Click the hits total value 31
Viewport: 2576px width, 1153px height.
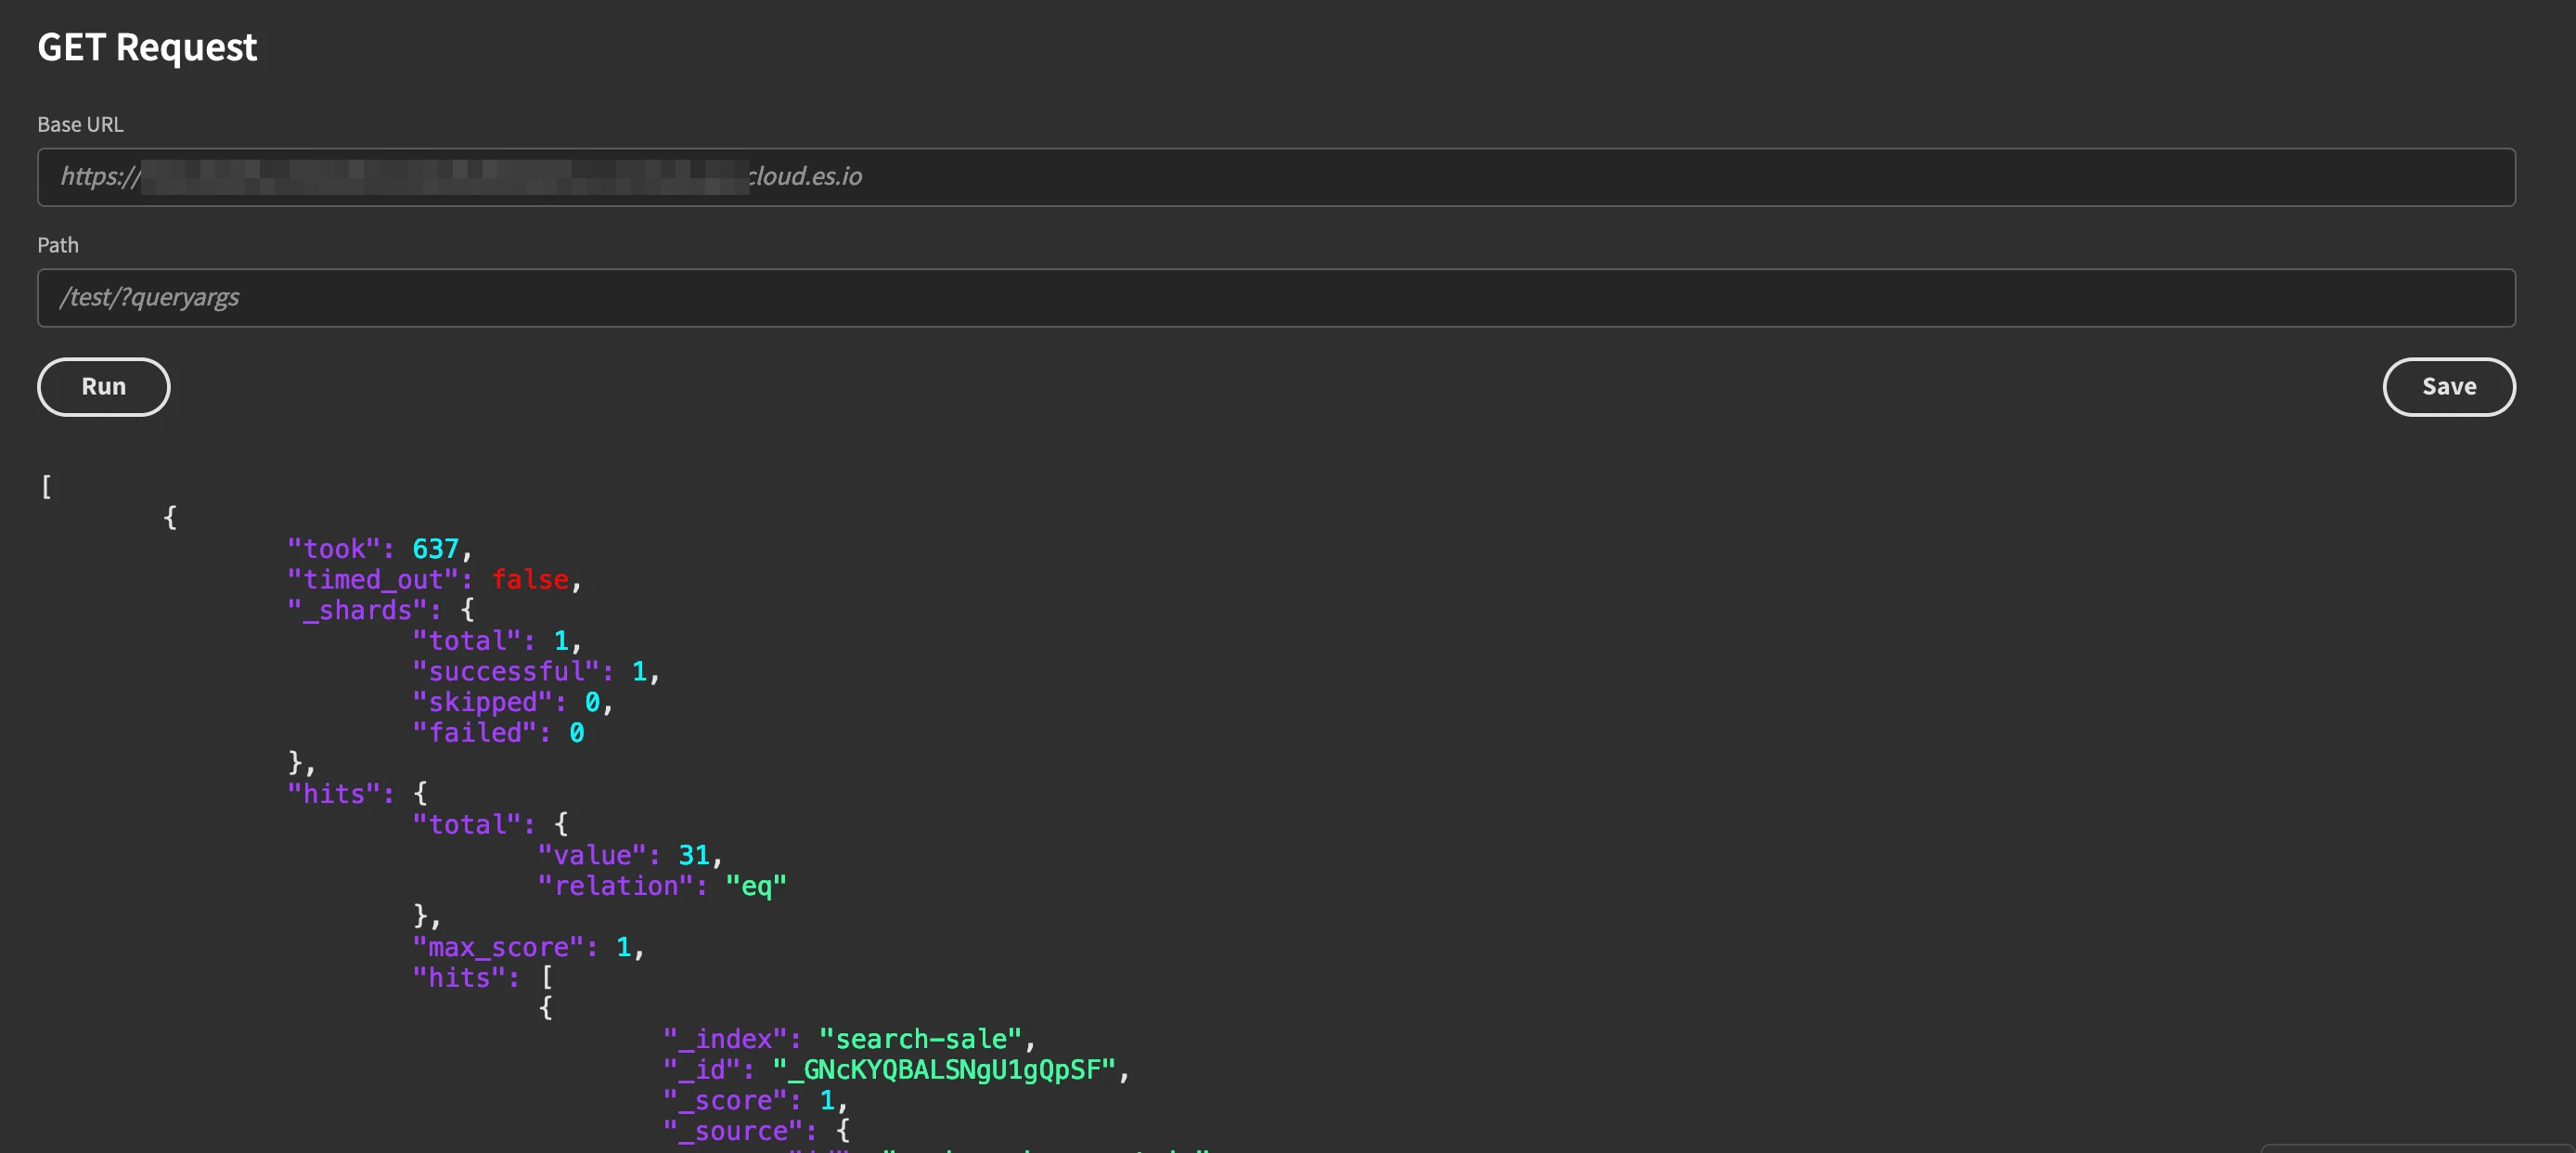pyautogui.click(x=694, y=855)
